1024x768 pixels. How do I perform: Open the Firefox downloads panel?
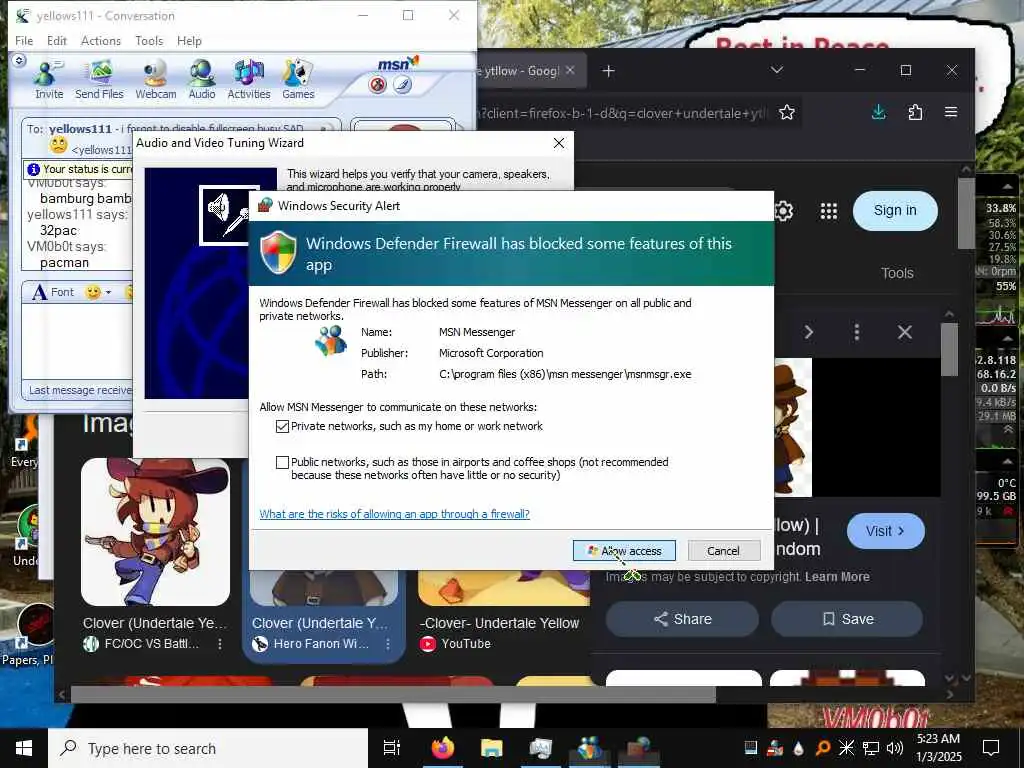[x=879, y=112]
